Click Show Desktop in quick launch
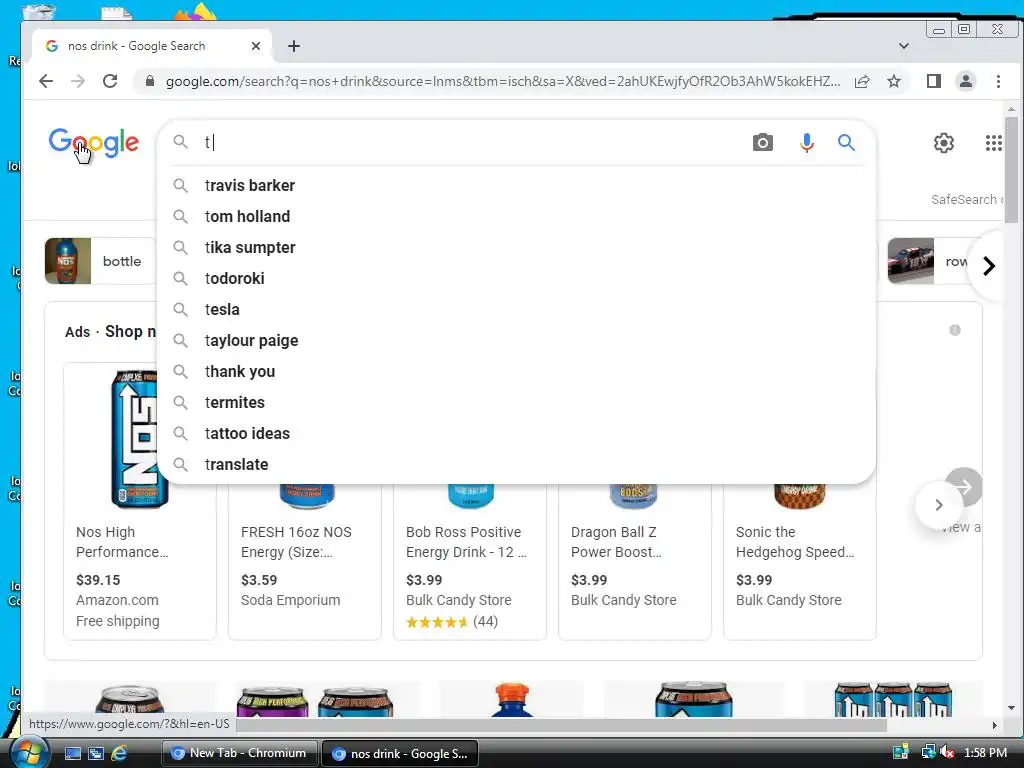Screen dimensions: 1024x768 73,754
